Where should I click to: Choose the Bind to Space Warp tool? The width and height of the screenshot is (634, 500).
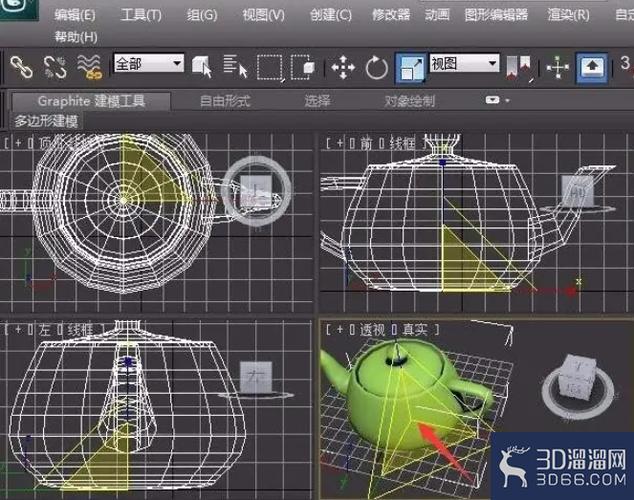pos(89,67)
